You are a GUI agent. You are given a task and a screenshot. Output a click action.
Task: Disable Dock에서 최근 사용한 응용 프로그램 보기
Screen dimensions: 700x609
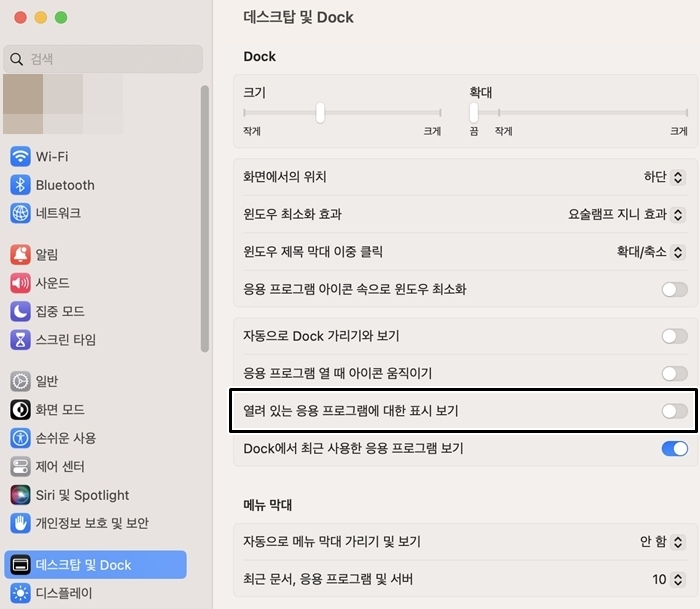click(674, 448)
